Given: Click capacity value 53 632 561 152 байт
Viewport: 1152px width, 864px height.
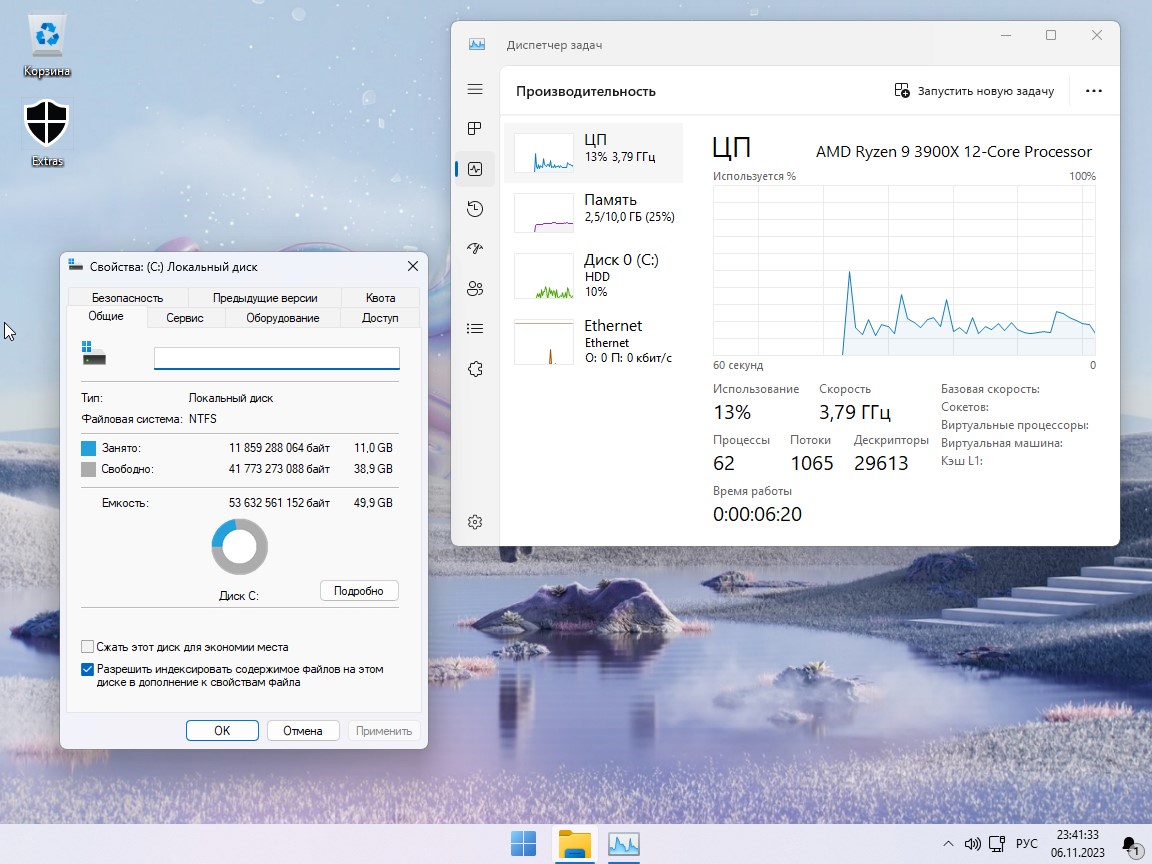Looking at the screenshot, I should click(x=279, y=503).
